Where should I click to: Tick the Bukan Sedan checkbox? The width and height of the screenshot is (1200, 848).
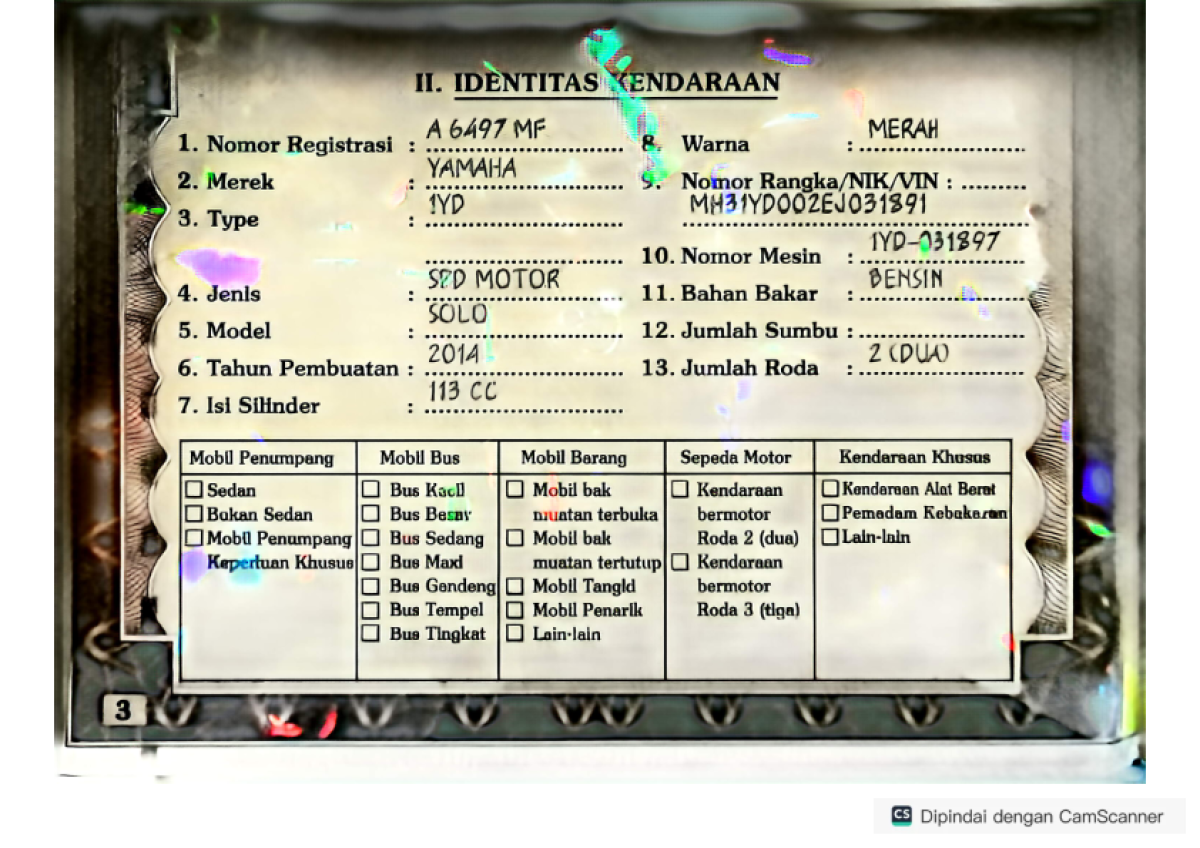[x=194, y=514]
